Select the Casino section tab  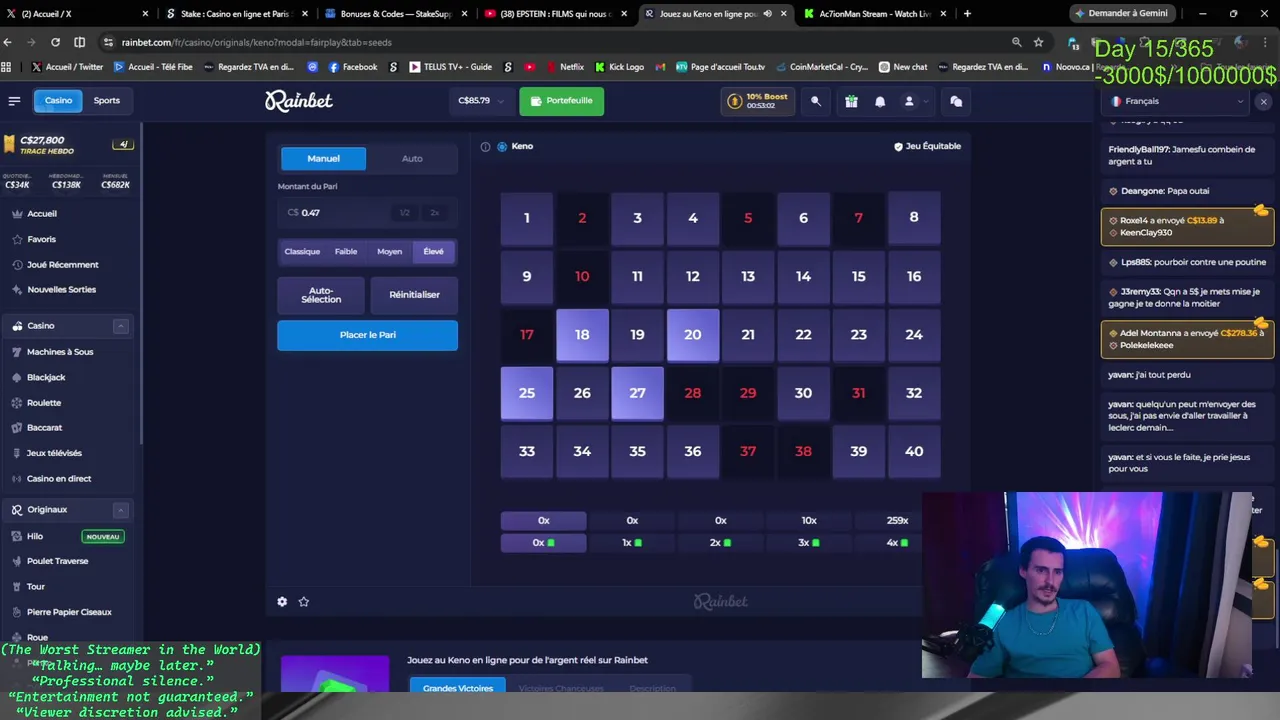click(58, 101)
